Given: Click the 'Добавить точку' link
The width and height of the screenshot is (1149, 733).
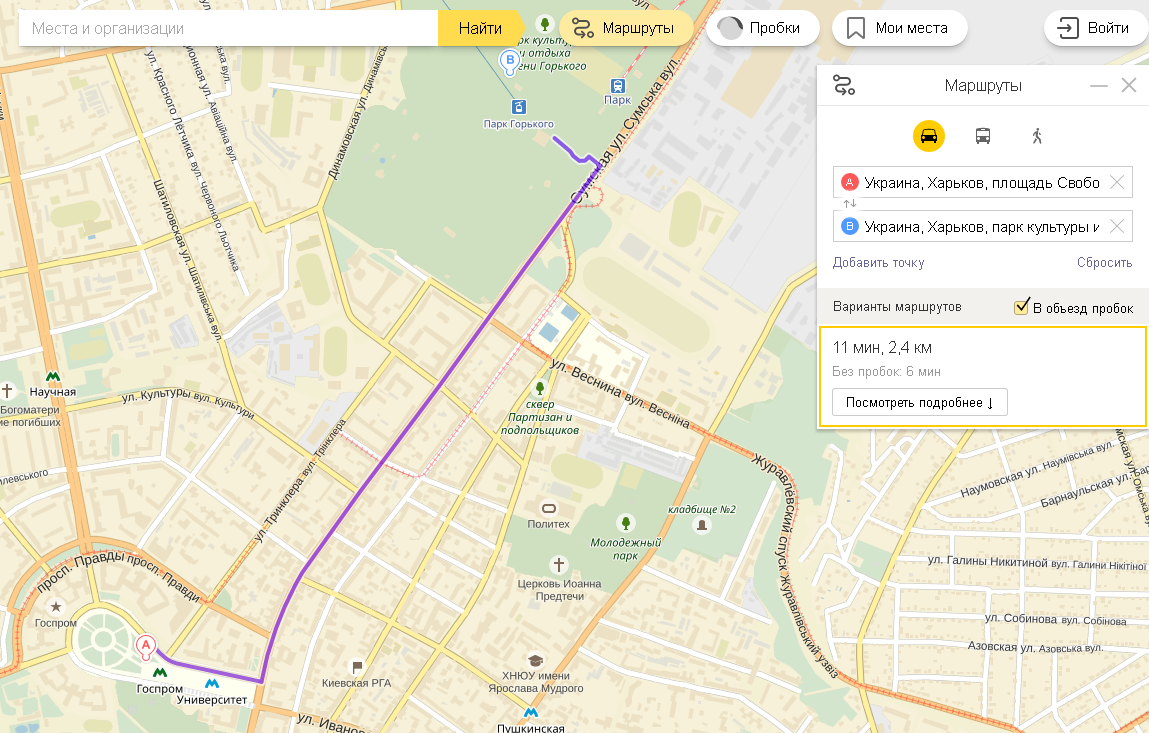Looking at the screenshot, I should pyautogui.click(x=878, y=262).
